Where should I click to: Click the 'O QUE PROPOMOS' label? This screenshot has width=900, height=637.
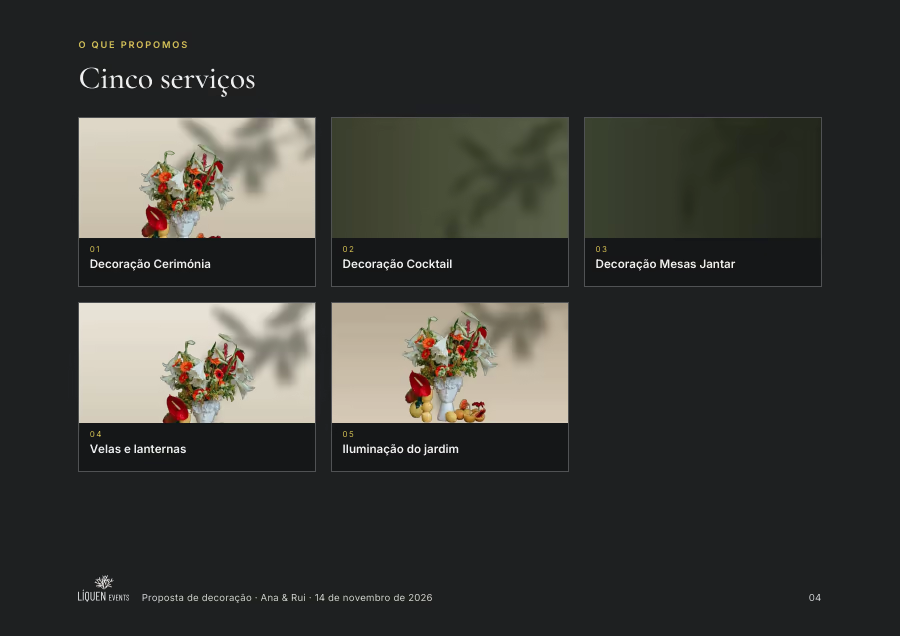pyautogui.click(x=133, y=45)
